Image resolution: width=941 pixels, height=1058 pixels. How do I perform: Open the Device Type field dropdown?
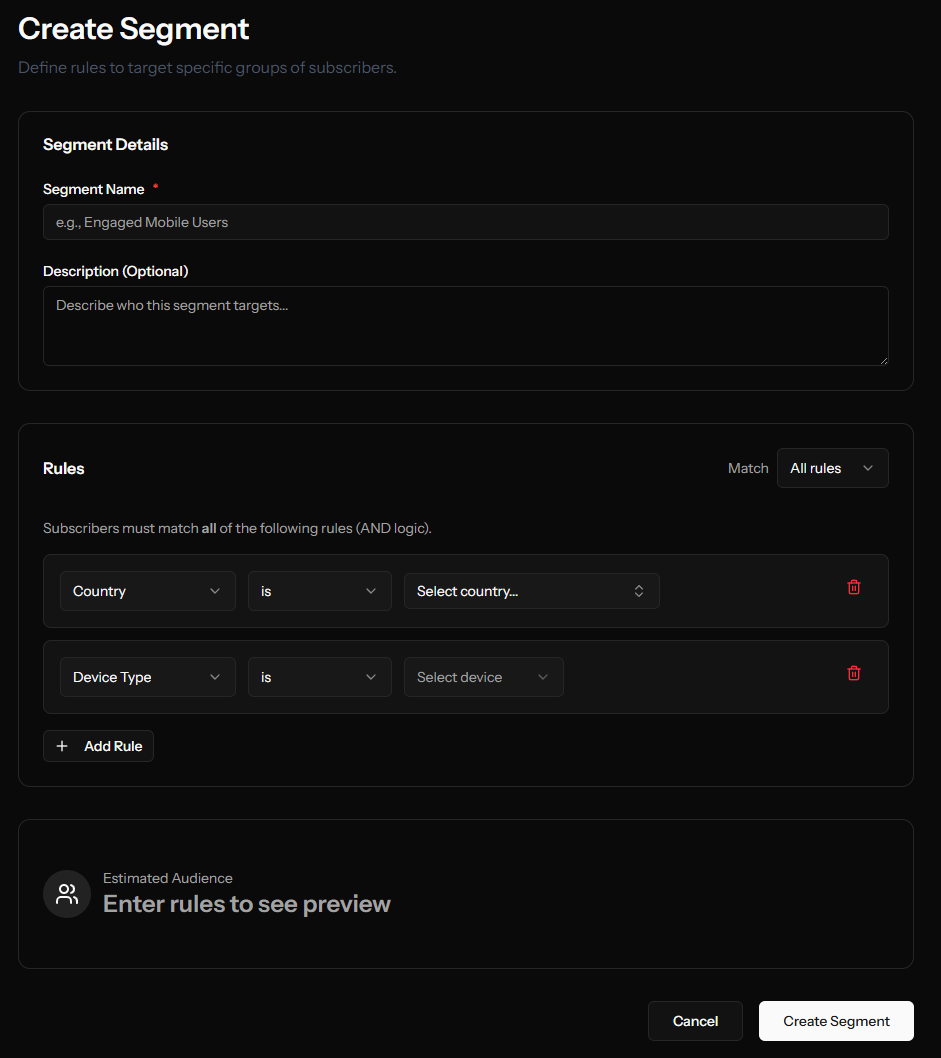pos(147,677)
